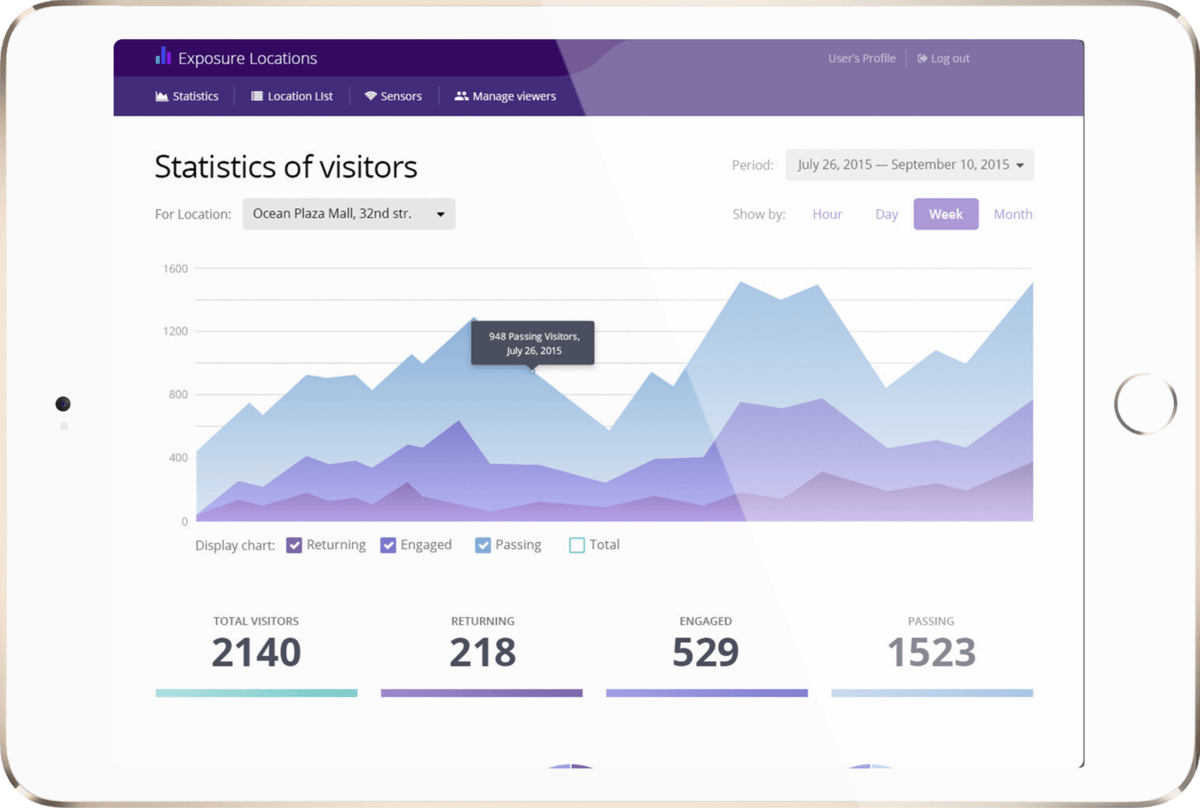This screenshot has width=1200, height=808.
Task: Click the Statistics chart icon in navigation
Action: point(161,97)
